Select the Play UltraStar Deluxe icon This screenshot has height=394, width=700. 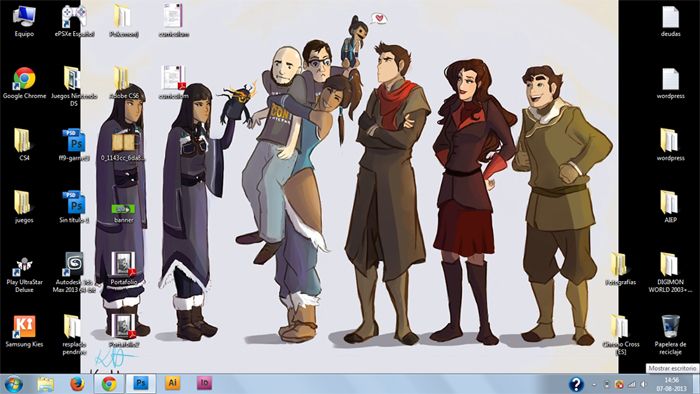coord(24,273)
